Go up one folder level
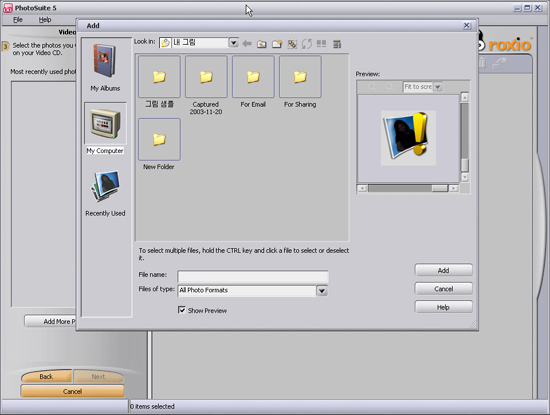Image resolution: width=550 pixels, height=415 pixels. pos(262,44)
